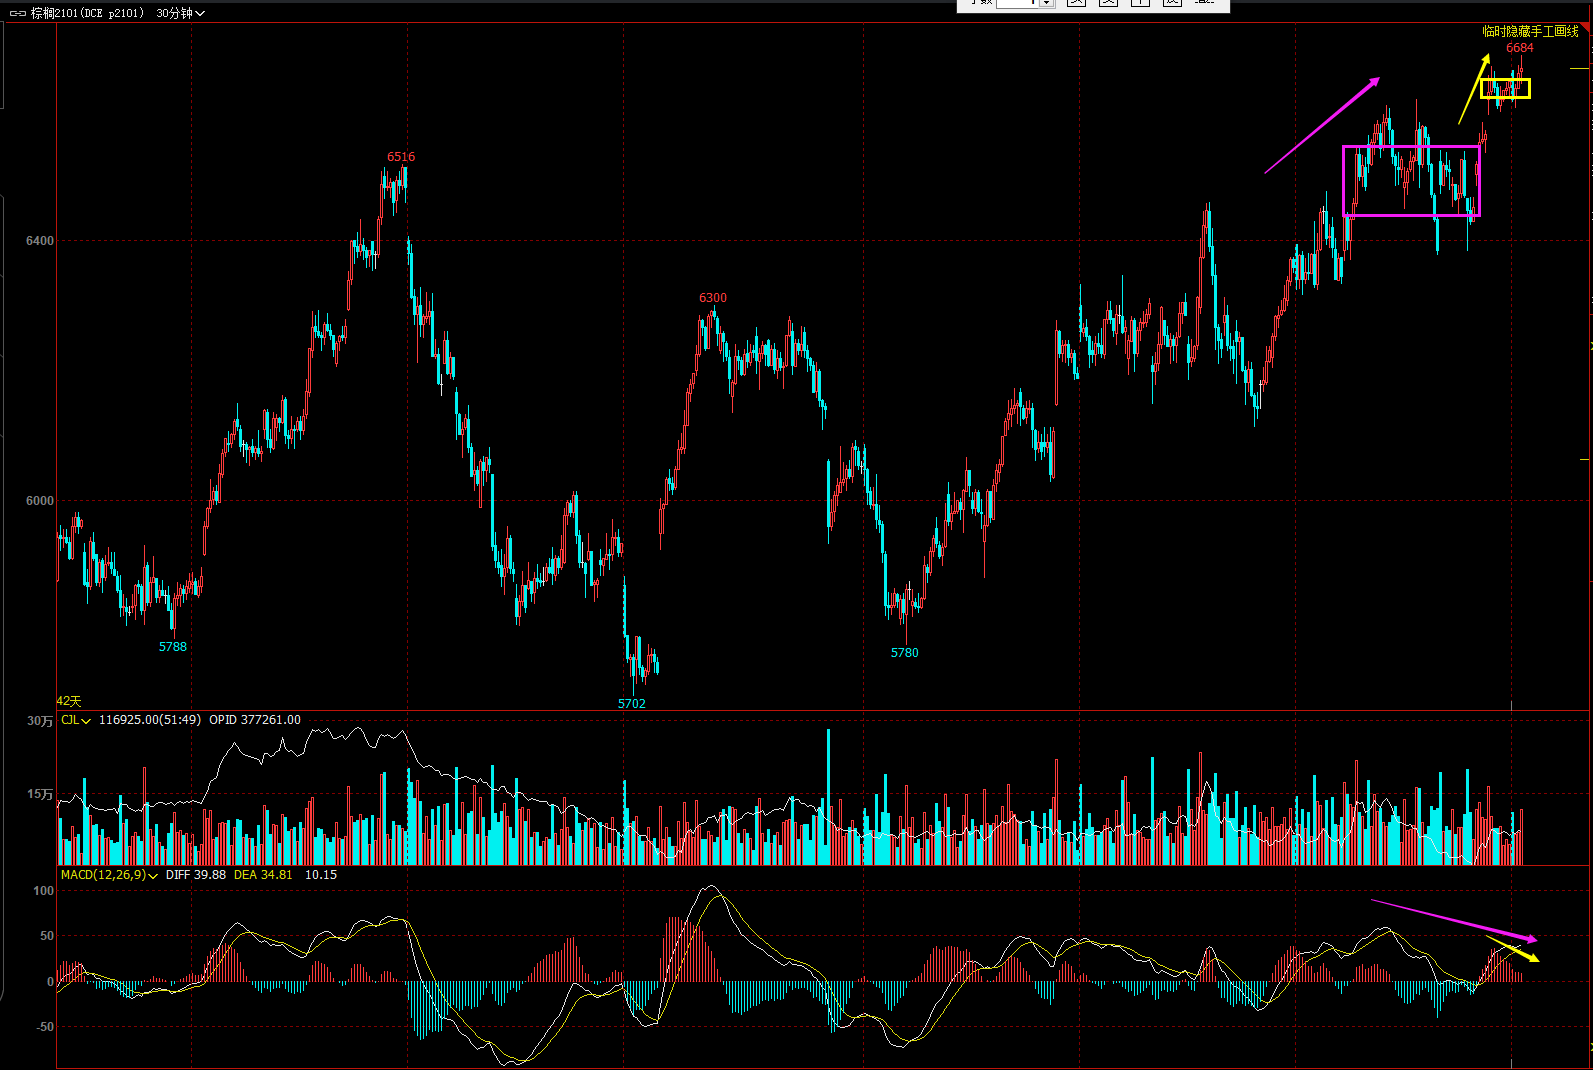Click the 6400 price axis label

pyautogui.click(x=40, y=241)
